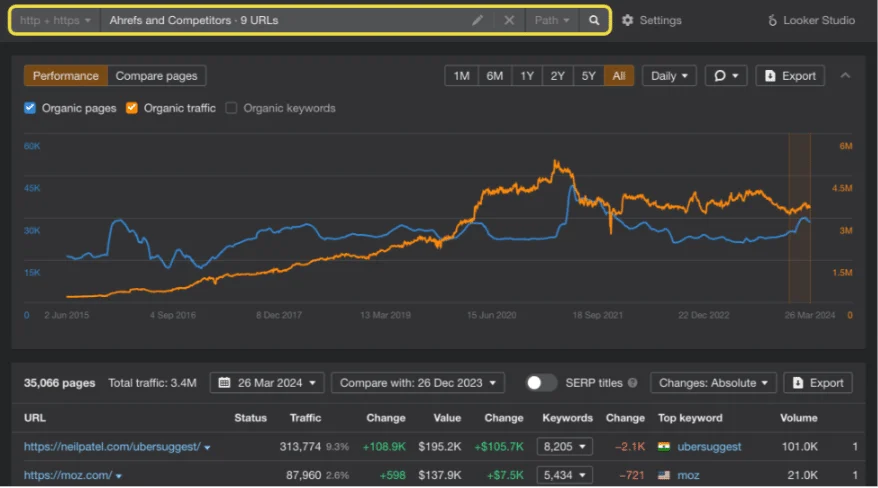Screen dimensions: 878x488
Task: Click the +108.9K traffic change value
Action: [384, 447]
